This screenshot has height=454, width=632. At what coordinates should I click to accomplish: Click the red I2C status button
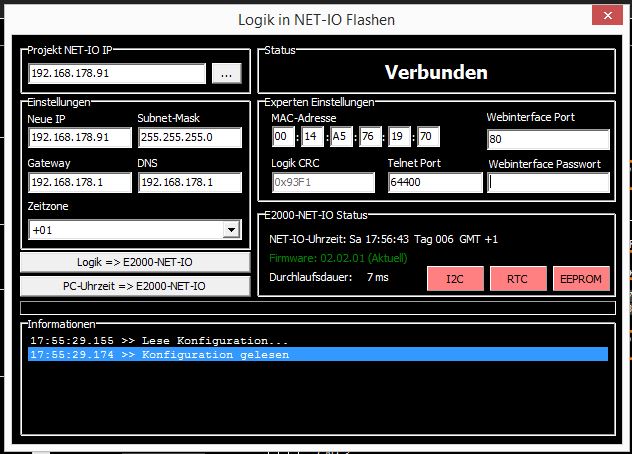click(x=455, y=279)
